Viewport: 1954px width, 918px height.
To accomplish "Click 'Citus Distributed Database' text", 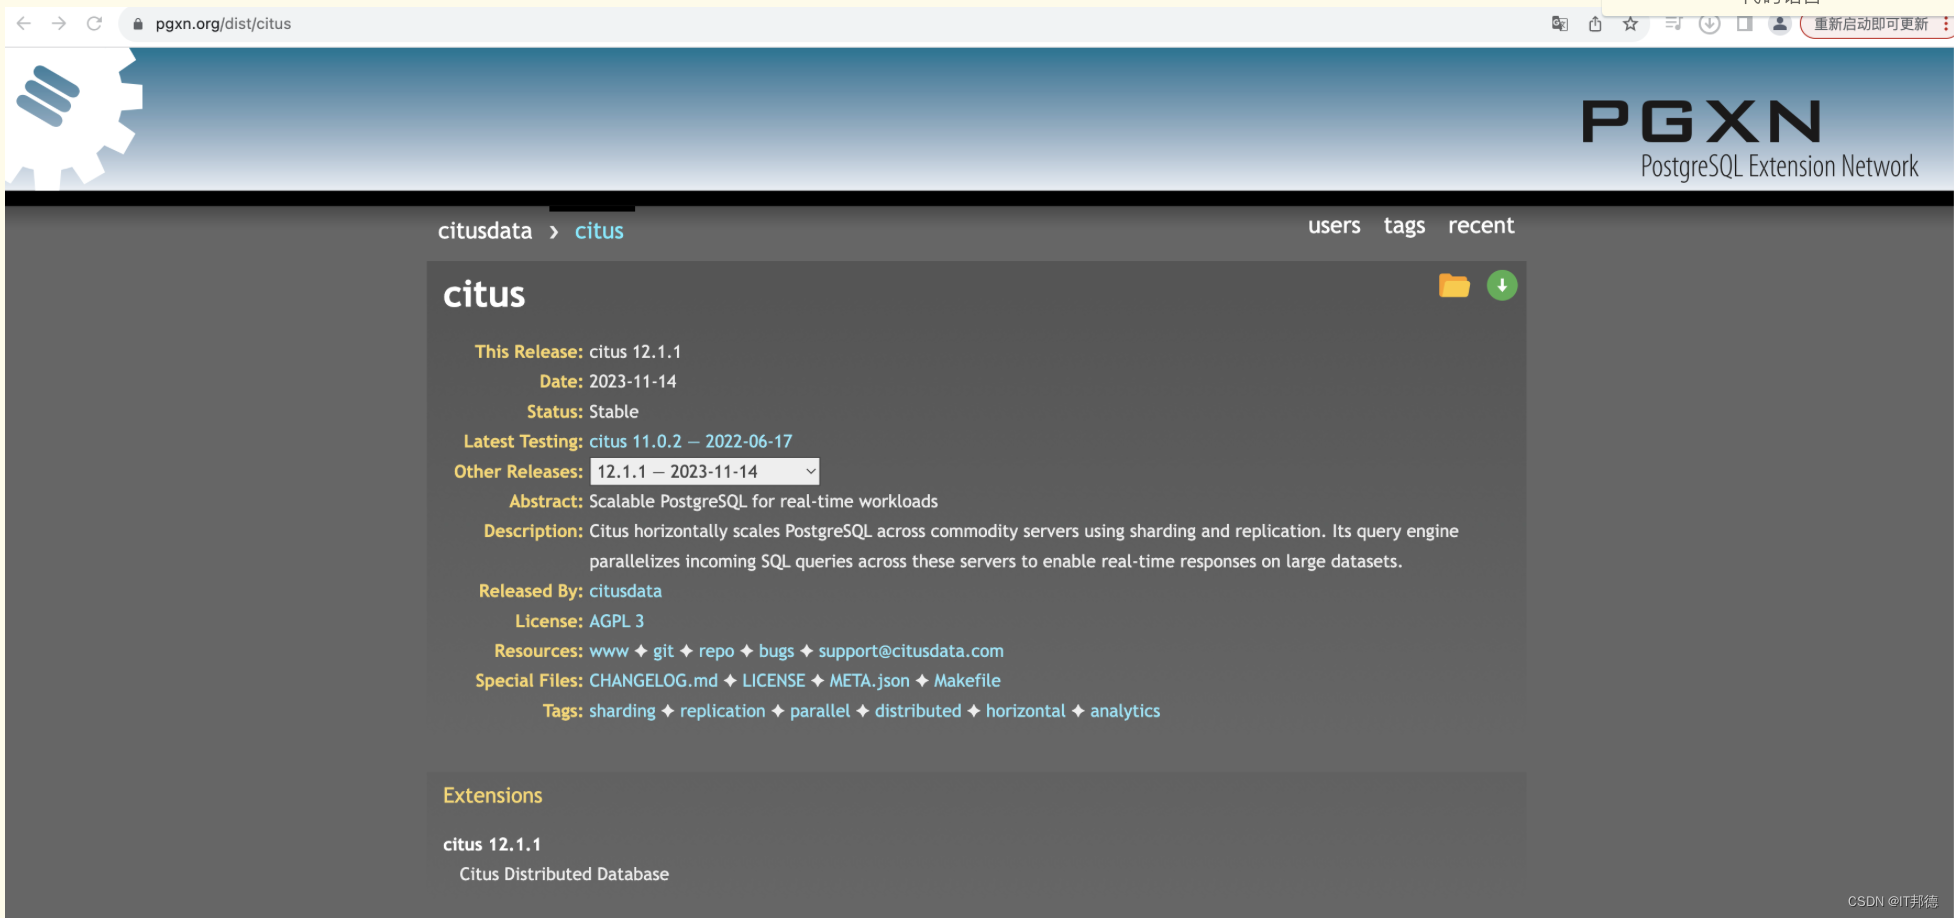I will [x=564, y=874].
